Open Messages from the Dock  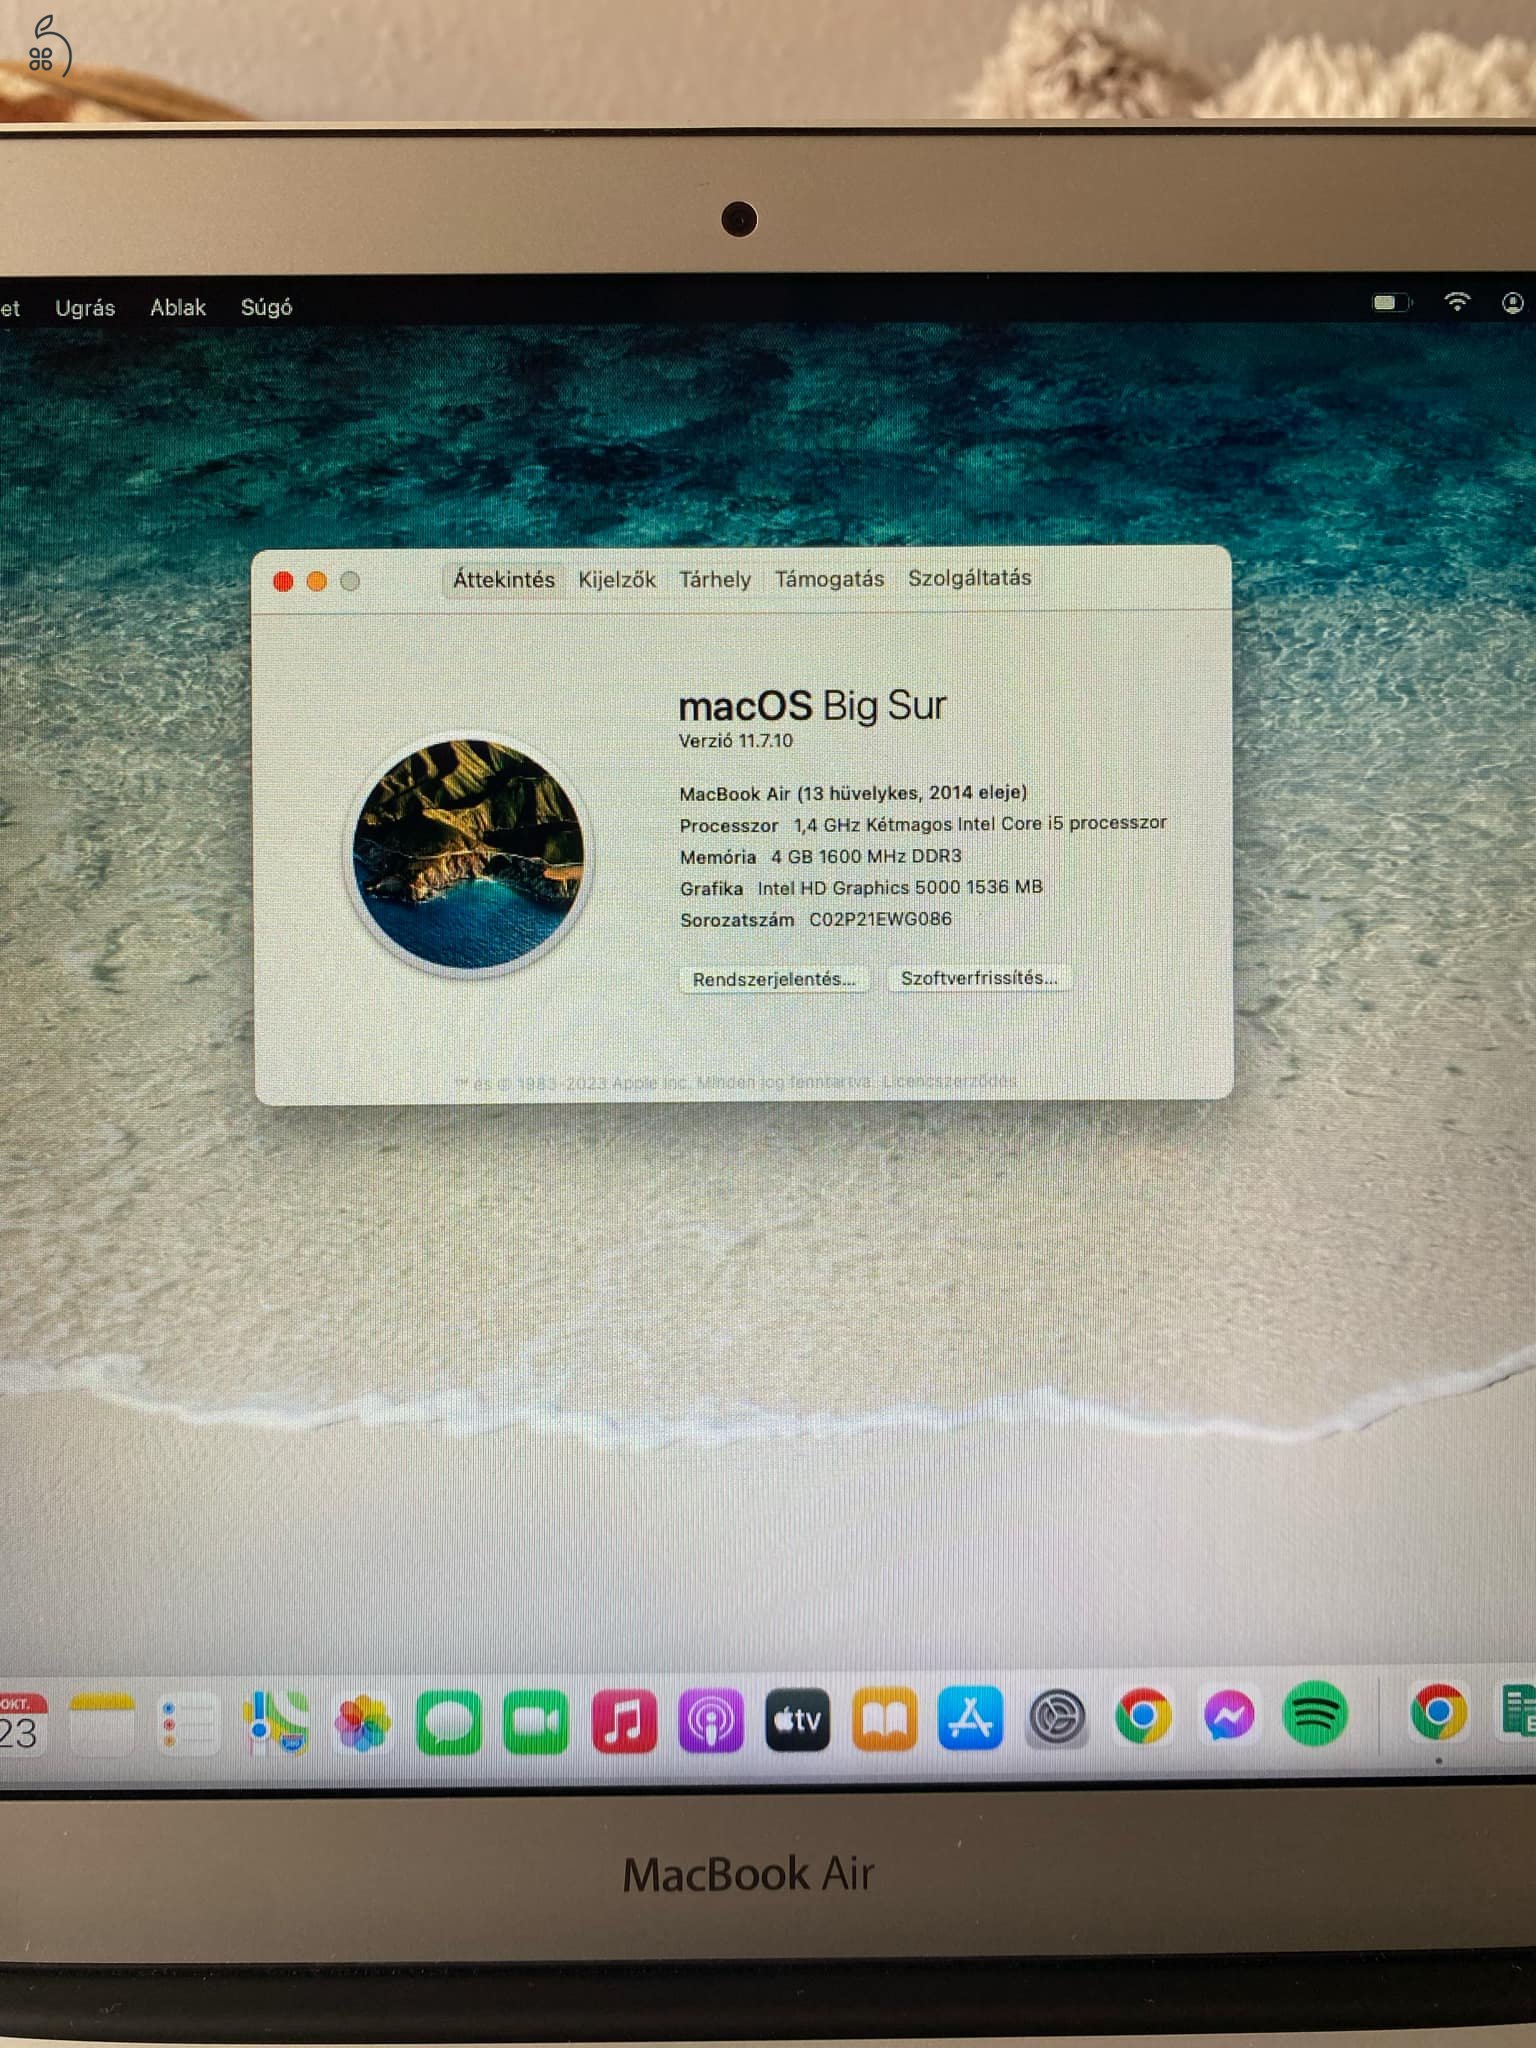(449, 1722)
